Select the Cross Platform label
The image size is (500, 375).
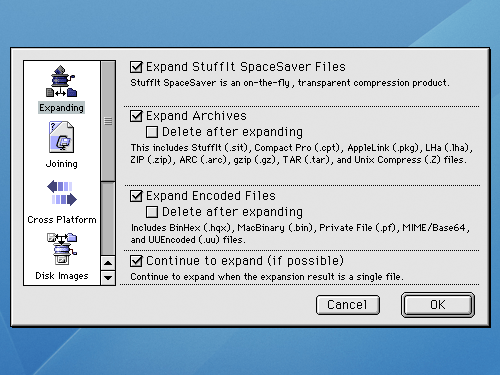click(x=62, y=220)
